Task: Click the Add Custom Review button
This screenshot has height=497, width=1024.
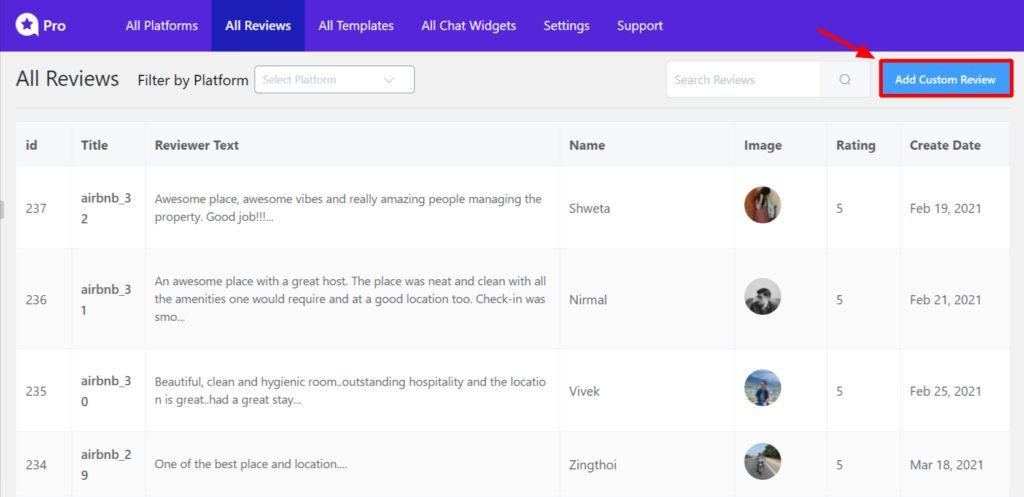Action: tap(946, 80)
